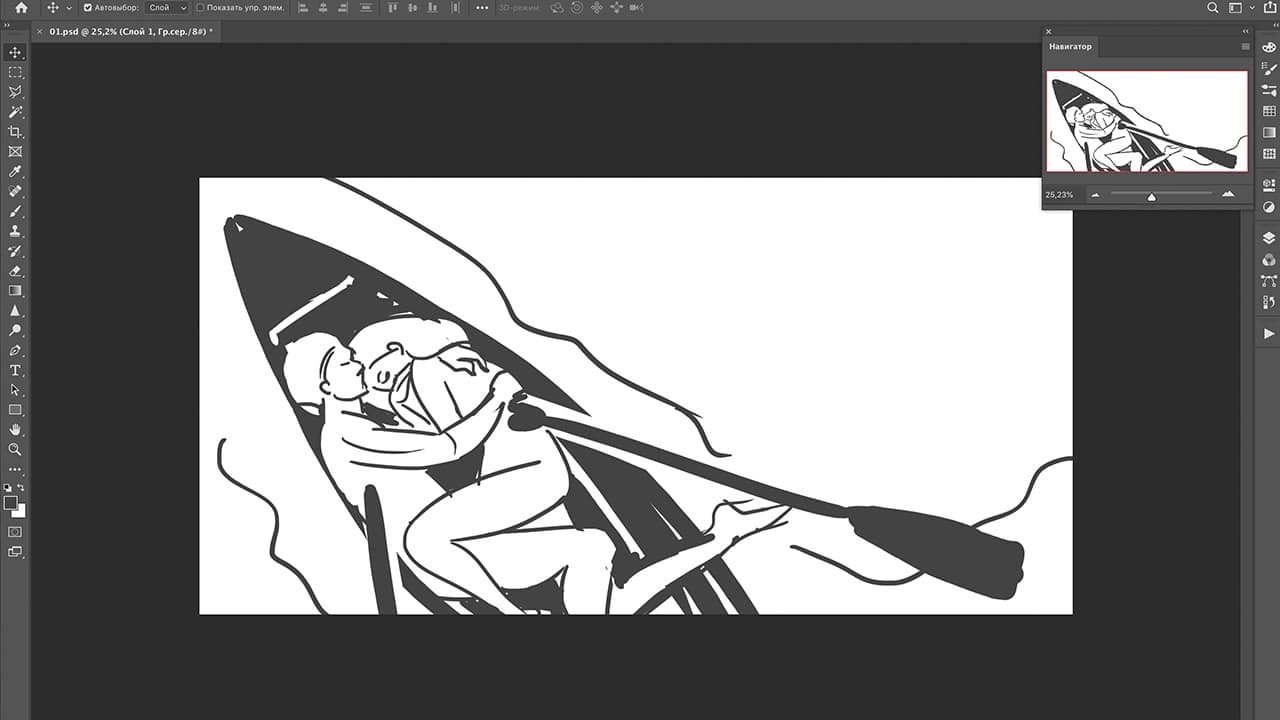Click the 25,23% zoom field
Screen dimensions: 1280x720
[x=1060, y=194]
